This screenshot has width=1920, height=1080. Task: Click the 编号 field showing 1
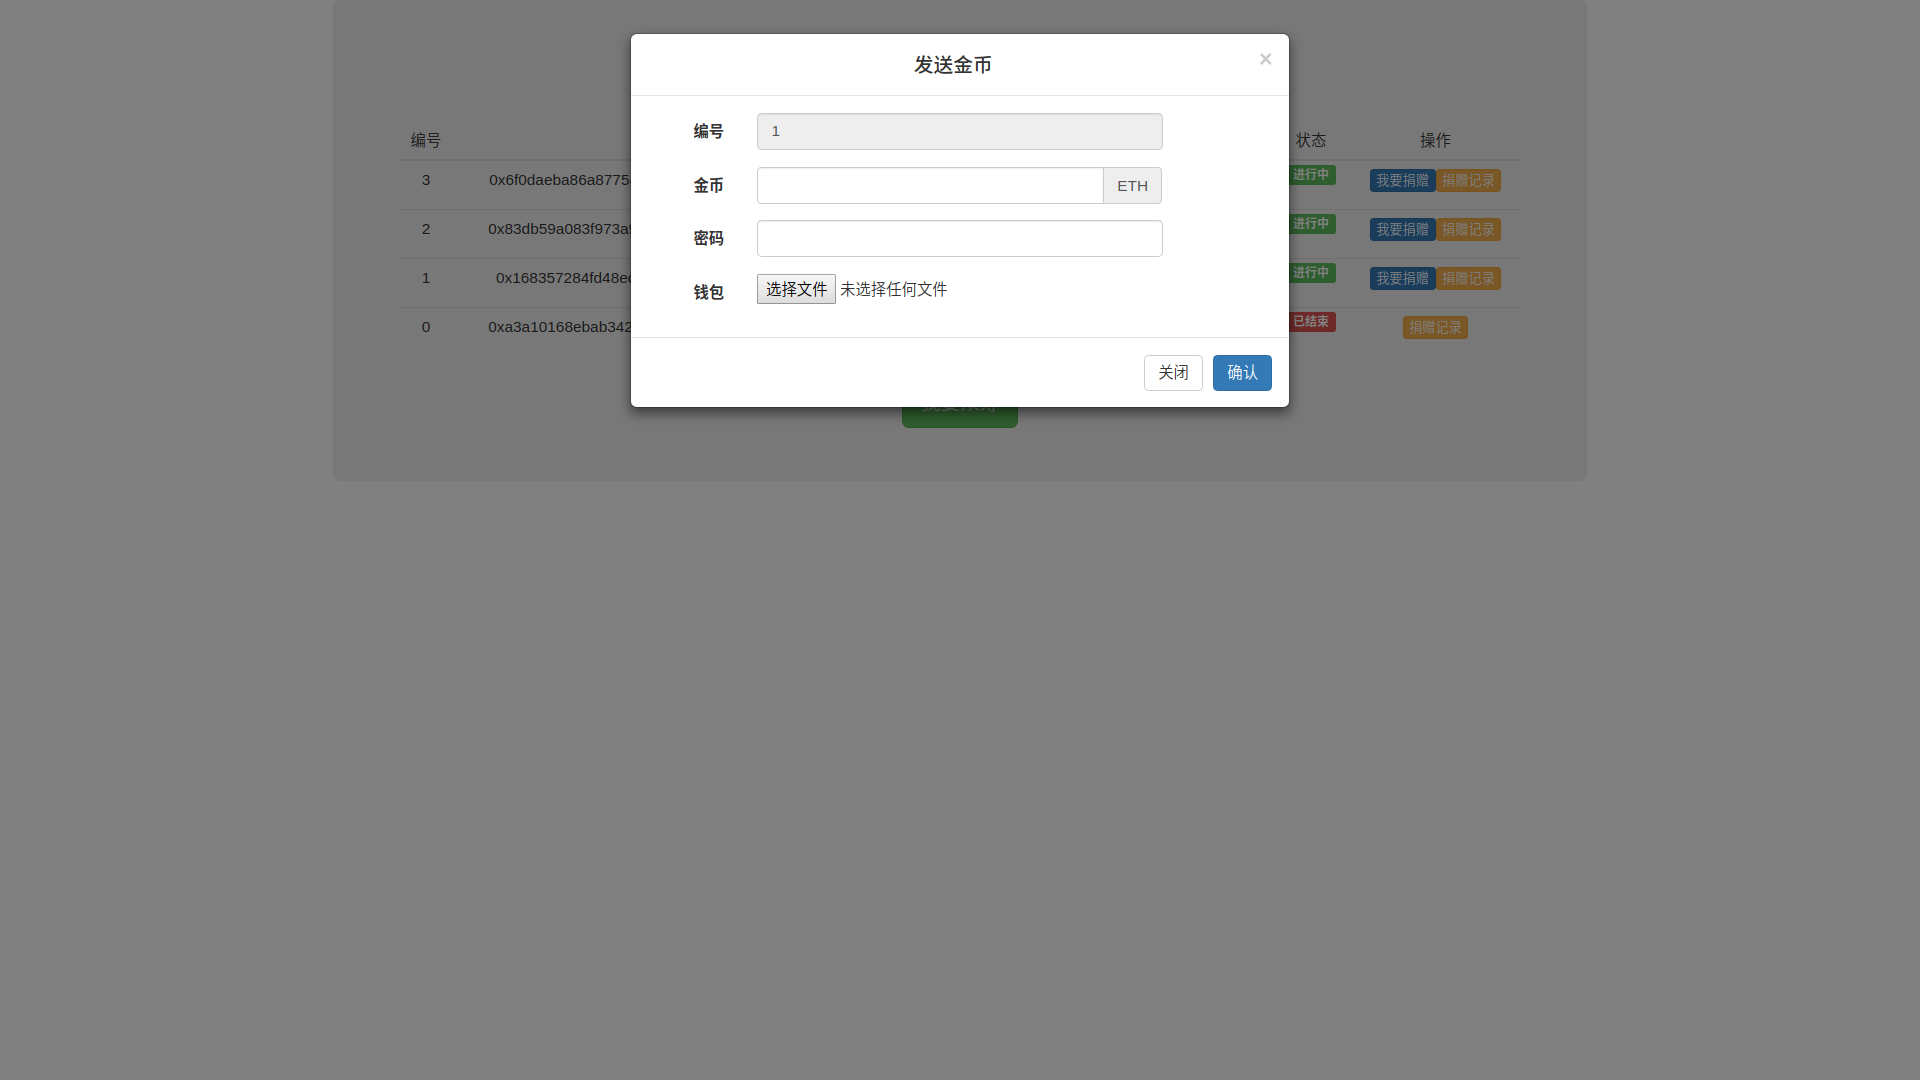(x=959, y=132)
